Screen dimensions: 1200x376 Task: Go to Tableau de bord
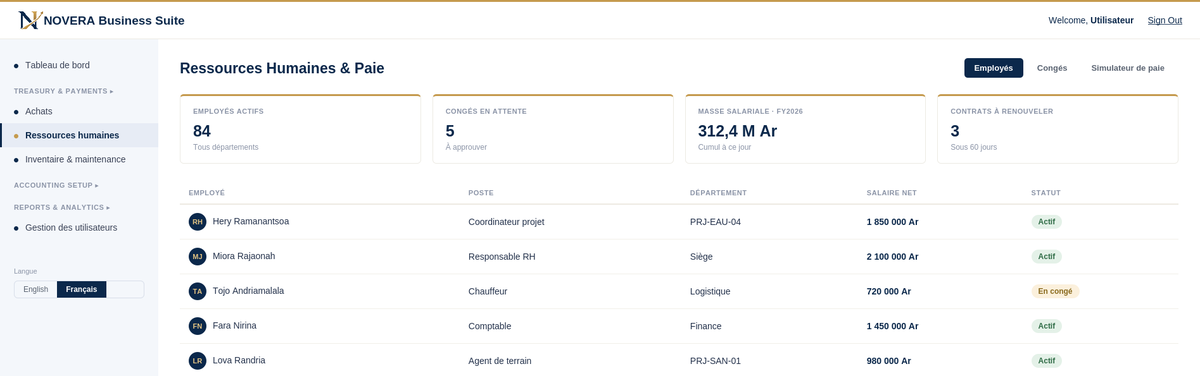(79, 65)
